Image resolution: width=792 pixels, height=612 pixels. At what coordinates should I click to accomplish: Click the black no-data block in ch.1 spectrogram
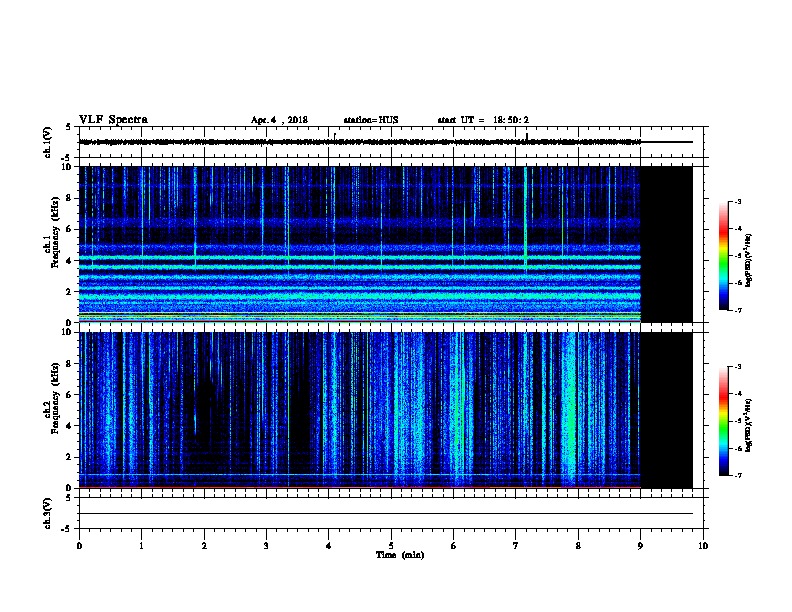(x=667, y=244)
